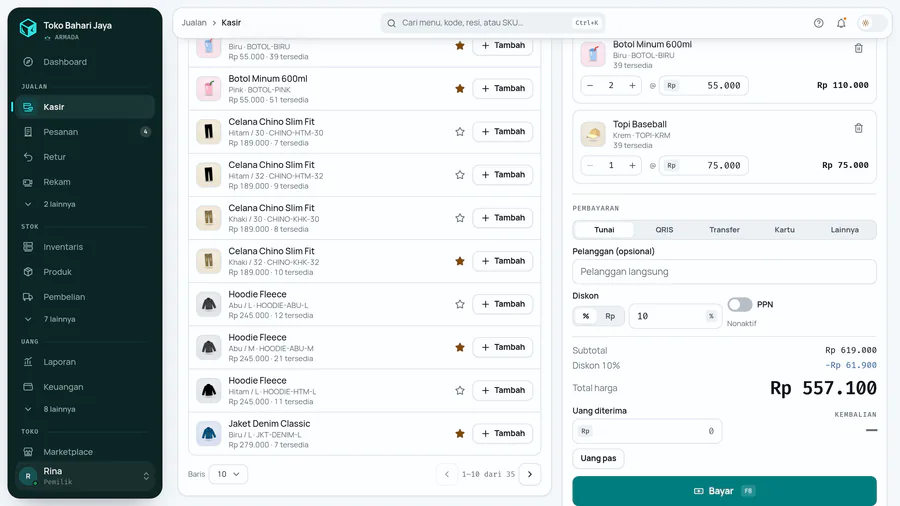The height and width of the screenshot is (506, 900).
Task: Click the Uang pas button
Action: pos(598,458)
